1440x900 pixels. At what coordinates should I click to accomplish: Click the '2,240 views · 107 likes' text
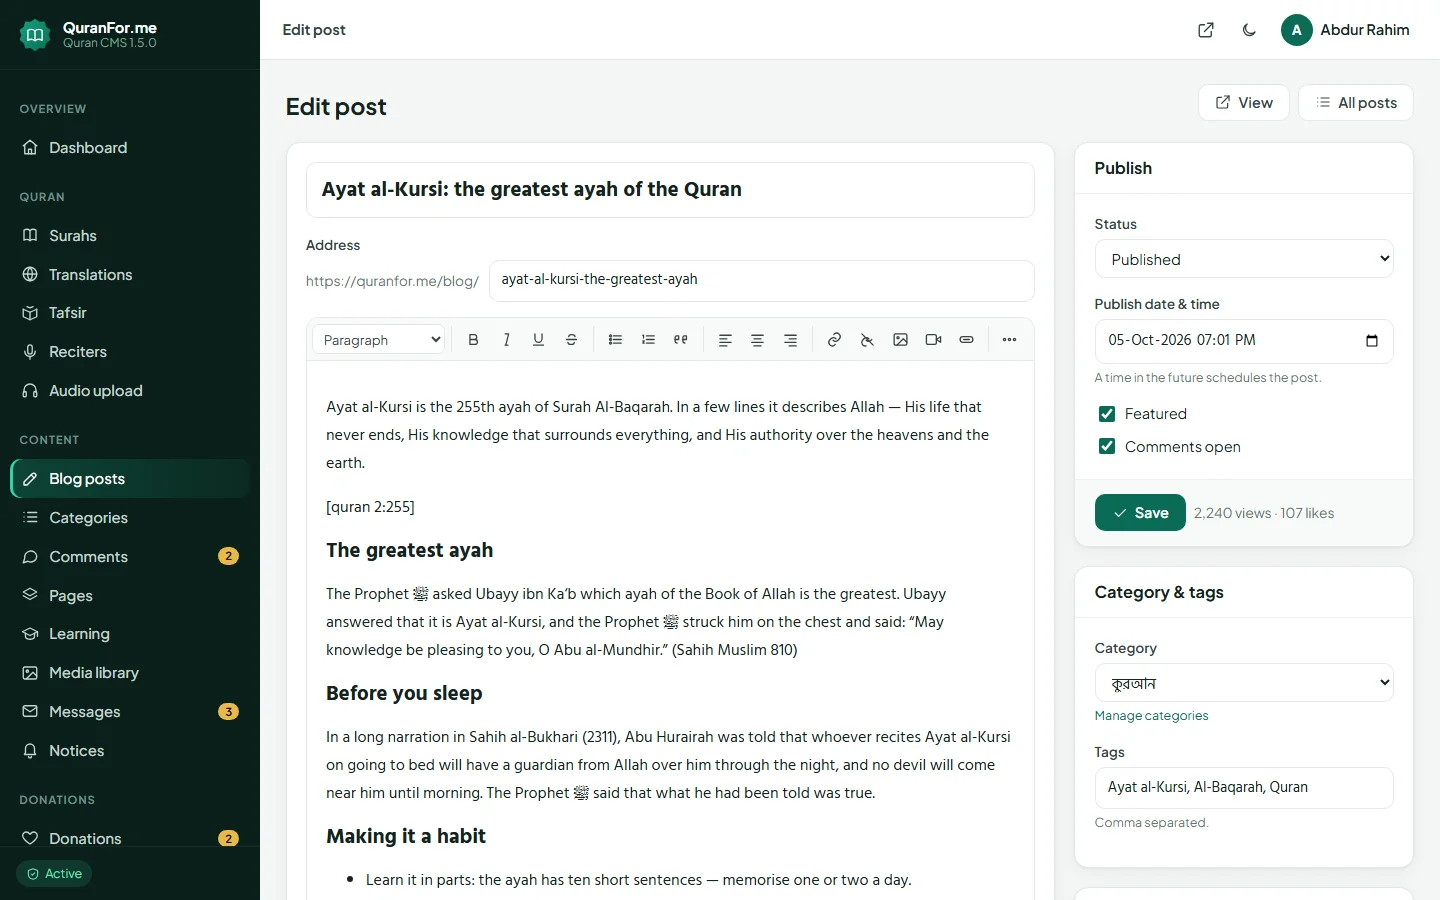pyautogui.click(x=1264, y=513)
